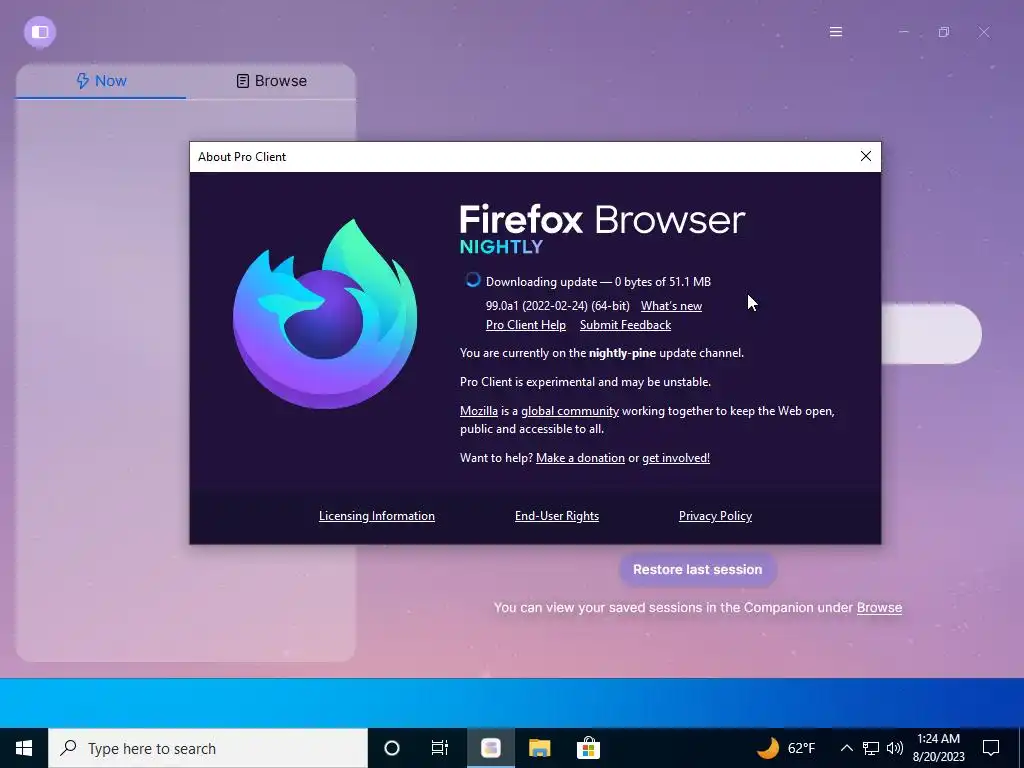Viewport: 1024px width, 768px height.
Task: Click the version text 99.0a1 (2022-02-24)
Action: [x=558, y=306]
